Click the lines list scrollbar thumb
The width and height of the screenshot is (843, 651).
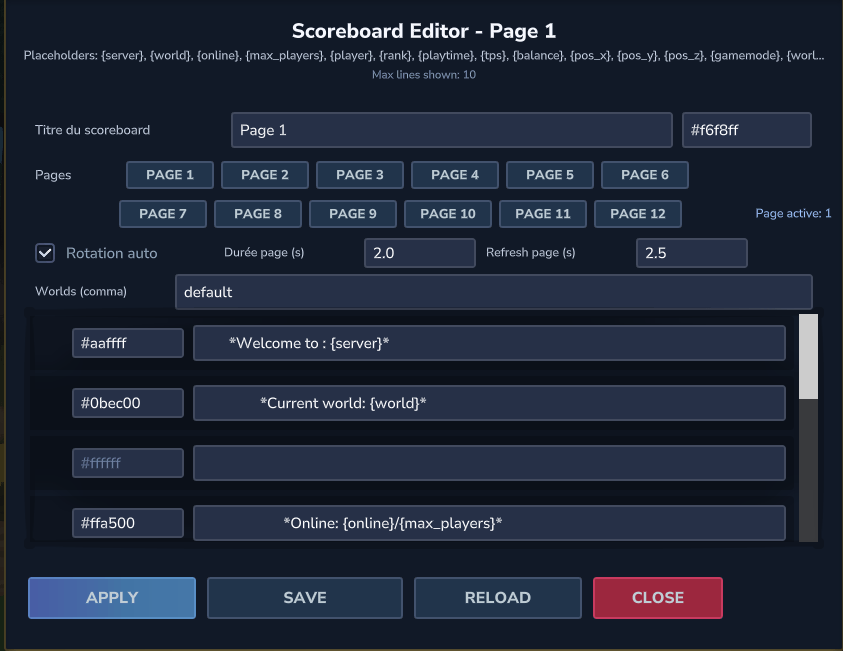click(808, 356)
